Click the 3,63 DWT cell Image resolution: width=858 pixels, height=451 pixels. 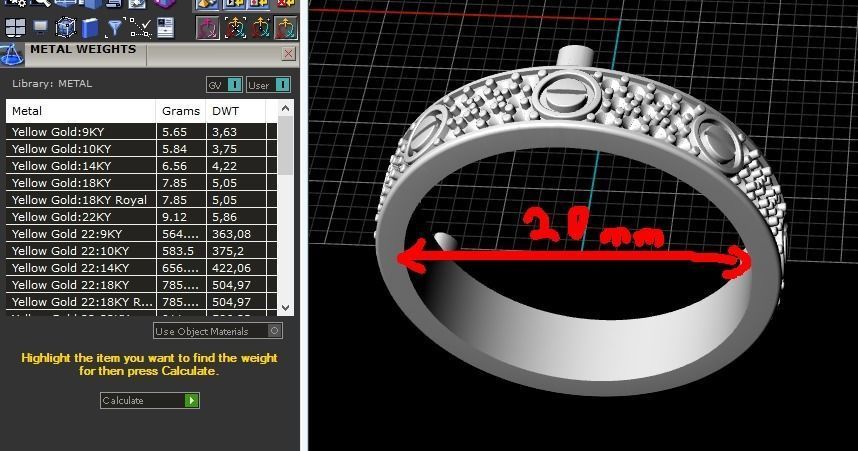pos(236,132)
